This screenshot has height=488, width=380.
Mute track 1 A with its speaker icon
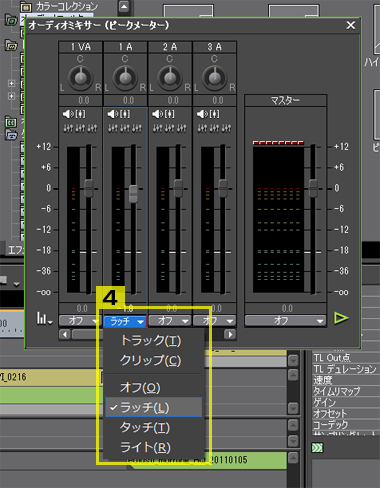coord(113,114)
